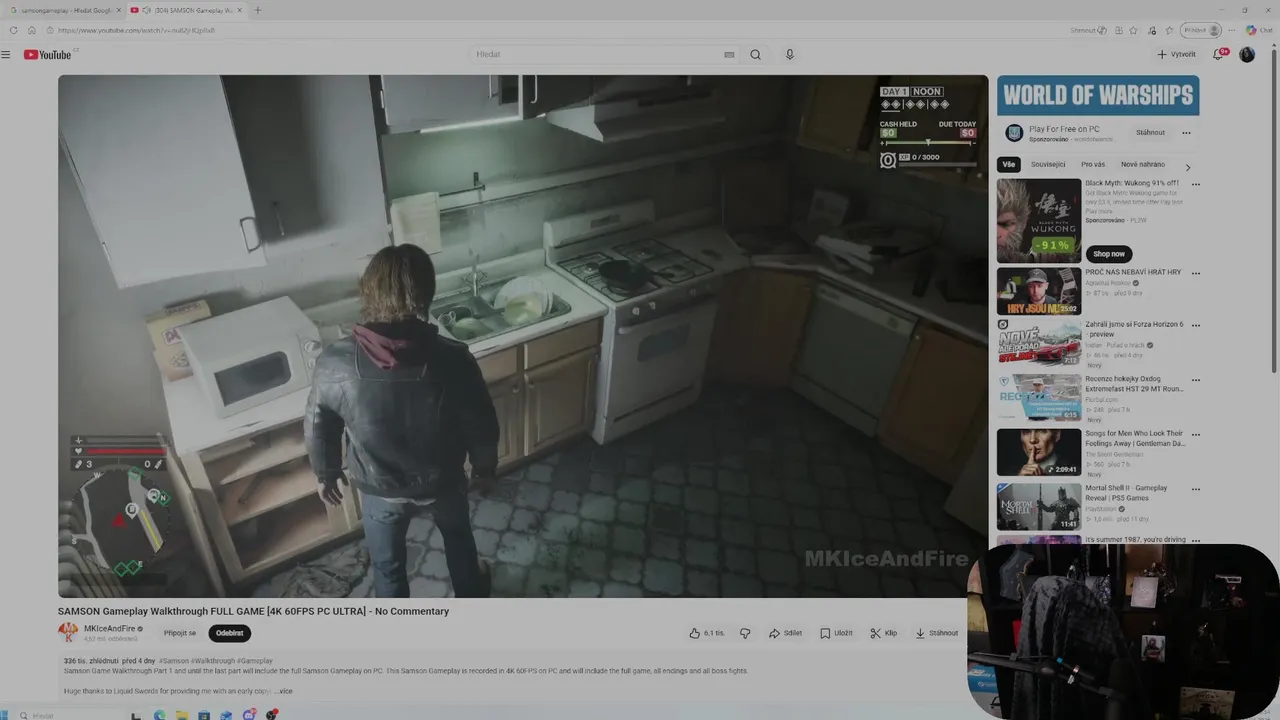Select the Nově nahráno filter chip
This screenshot has width=1280, height=720.
click(x=1143, y=164)
